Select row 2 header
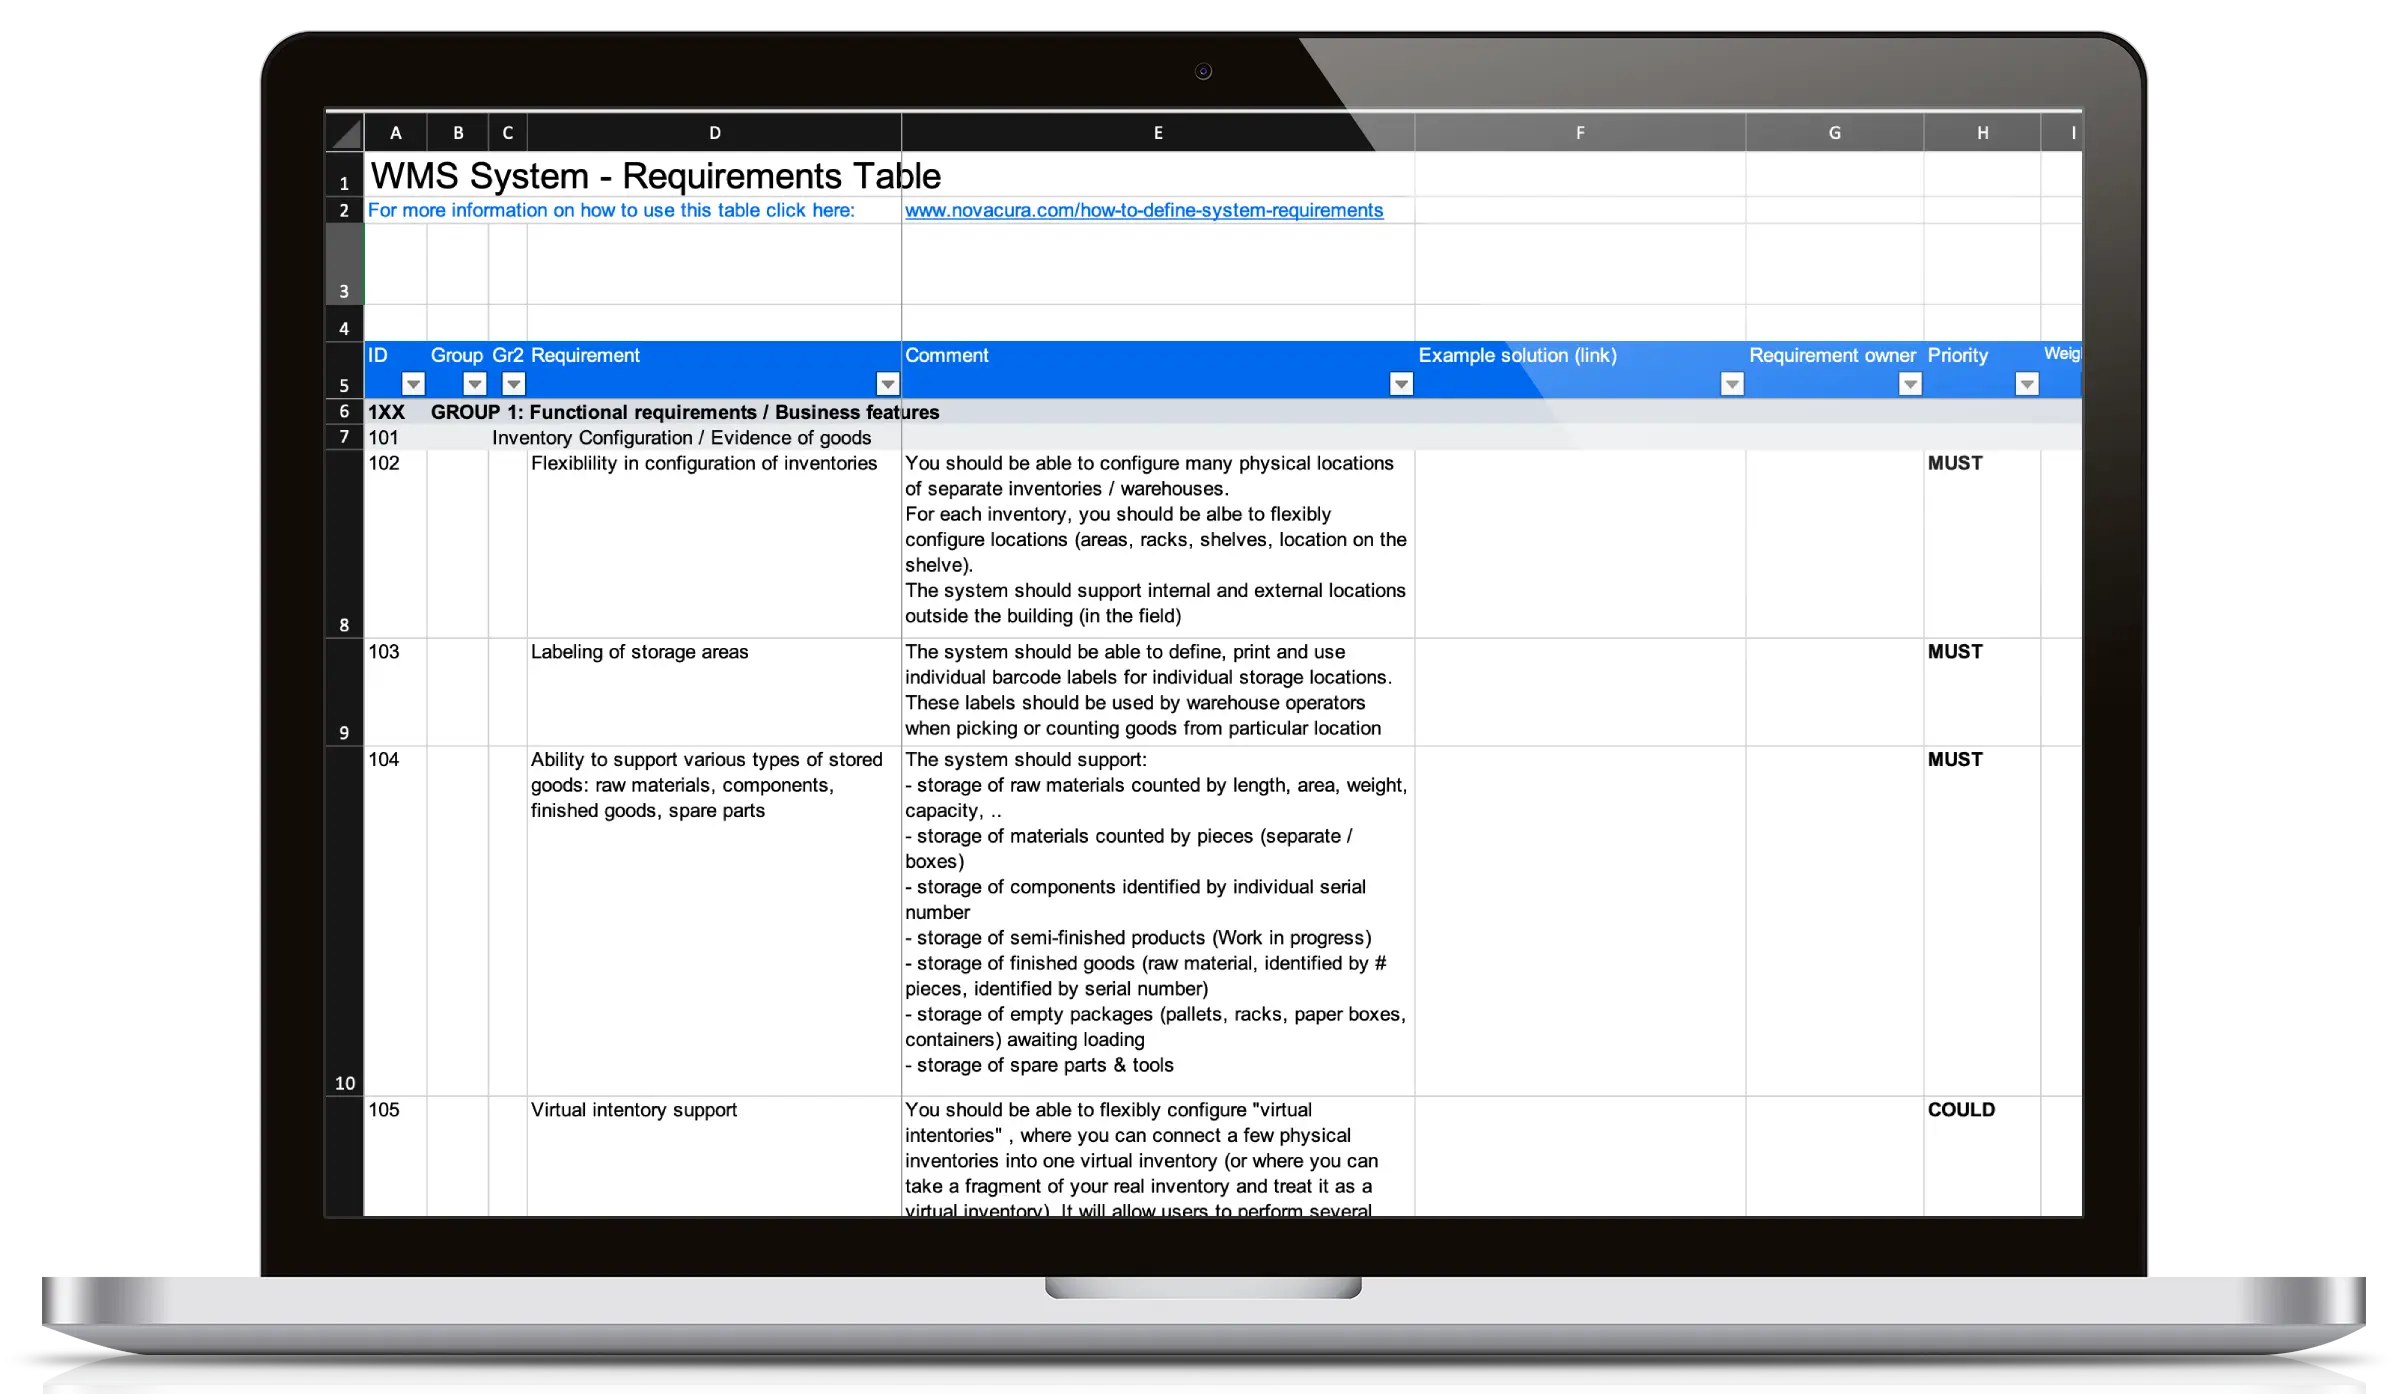This screenshot has height=1394, width=2402. [345, 210]
